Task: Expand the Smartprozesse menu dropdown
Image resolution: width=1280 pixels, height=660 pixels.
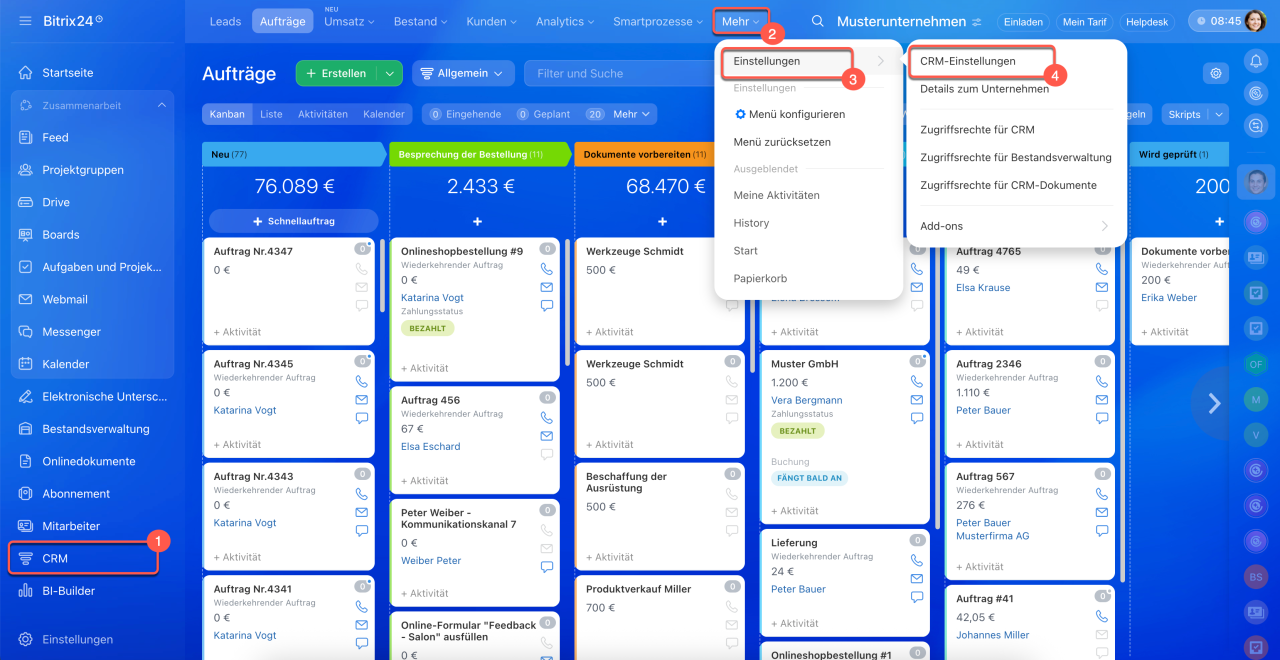Action: [657, 21]
